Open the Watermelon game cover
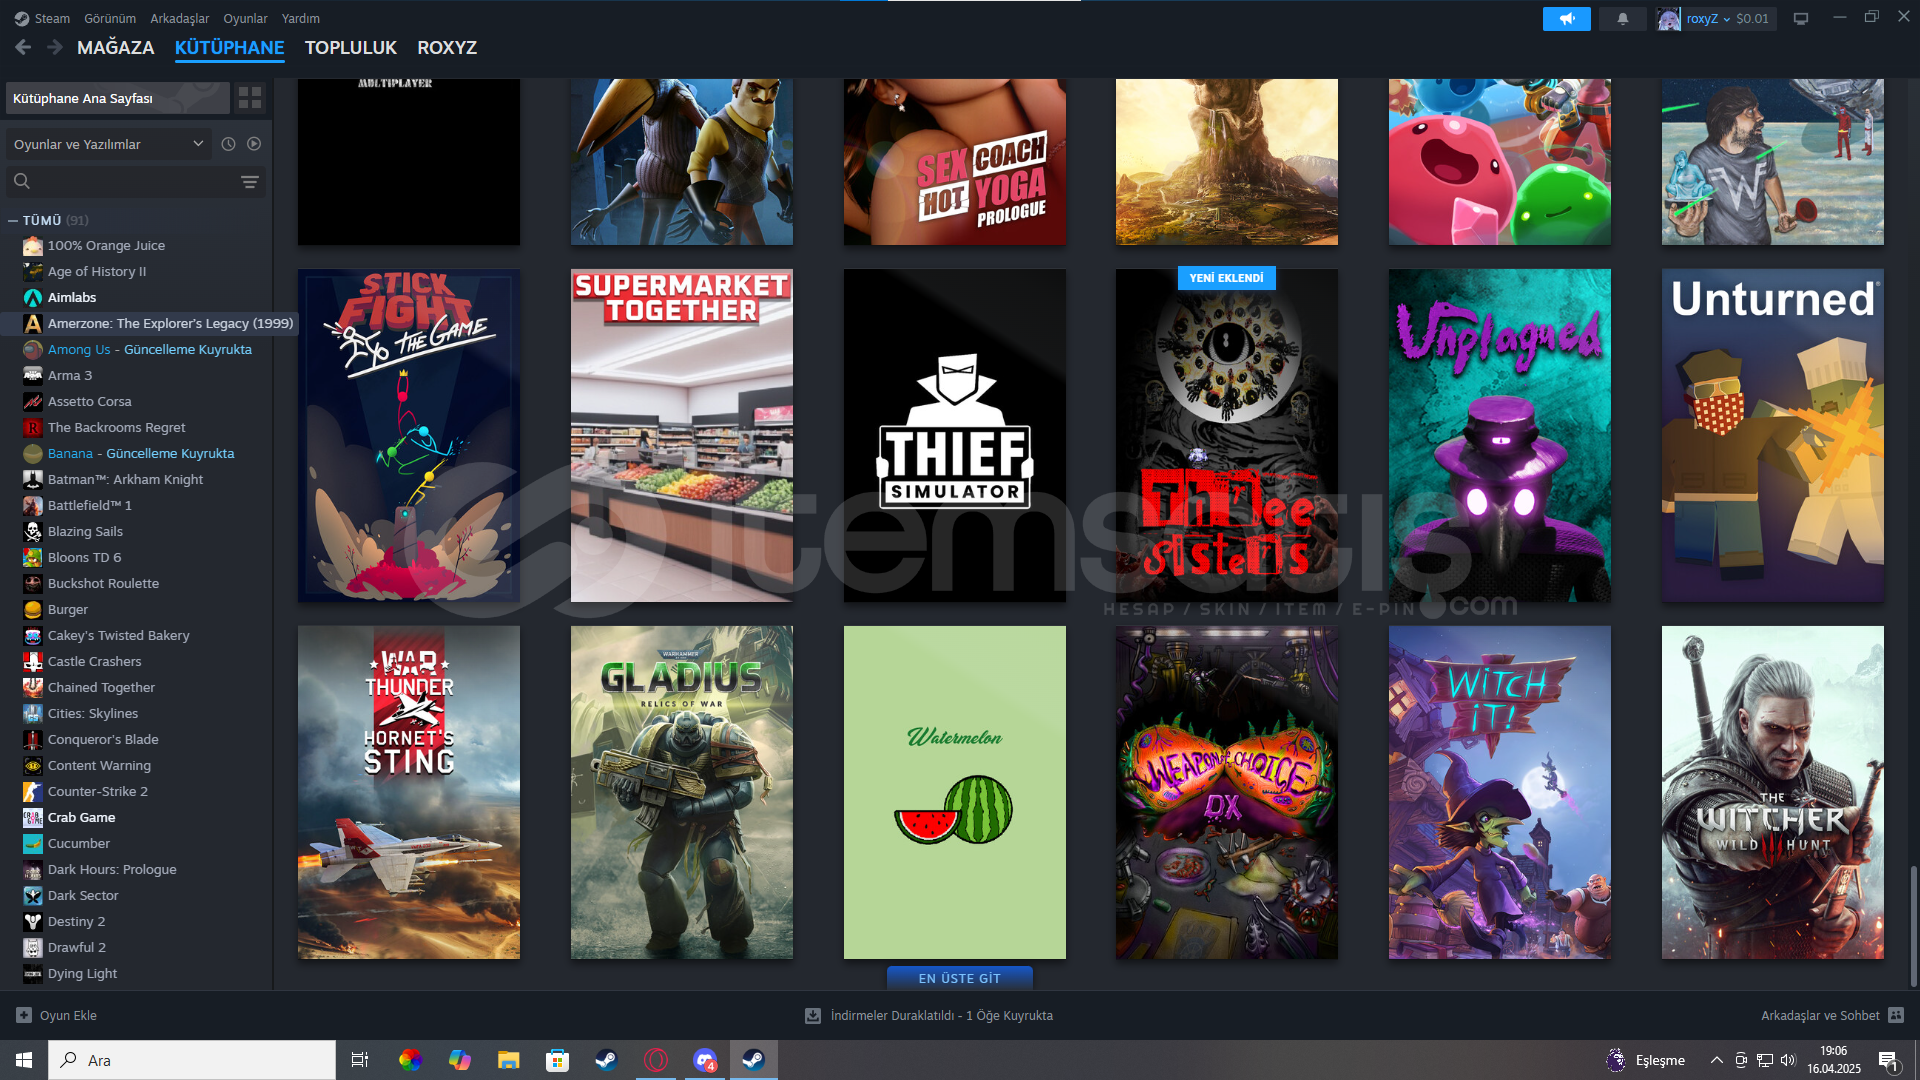Image resolution: width=1920 pixels, height=1080 pixels. 954,792
